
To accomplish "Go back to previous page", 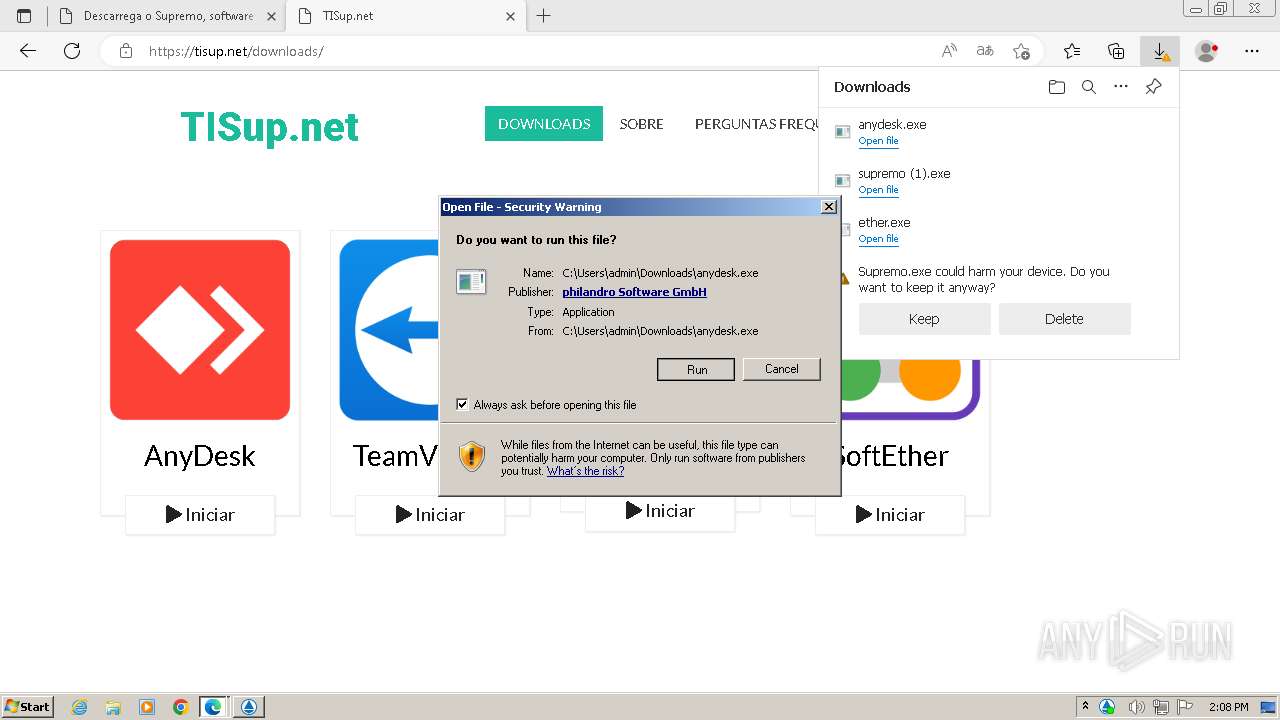I will [x=28, y=51].
